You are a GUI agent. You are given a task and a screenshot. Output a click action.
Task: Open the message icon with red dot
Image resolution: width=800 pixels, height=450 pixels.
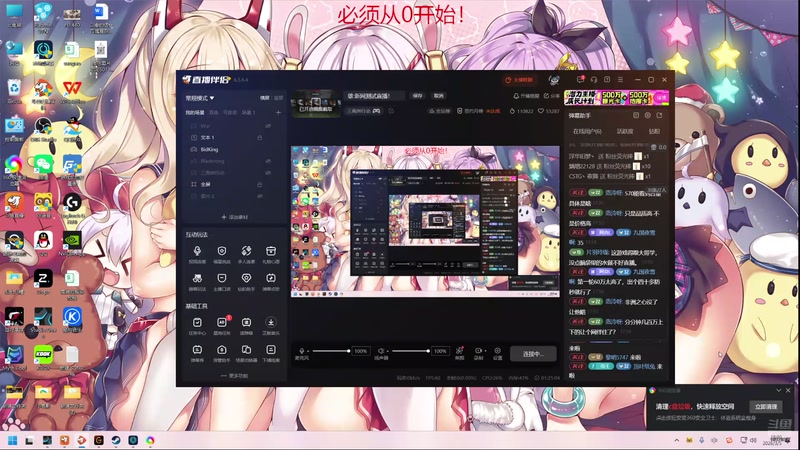[580, 80]
